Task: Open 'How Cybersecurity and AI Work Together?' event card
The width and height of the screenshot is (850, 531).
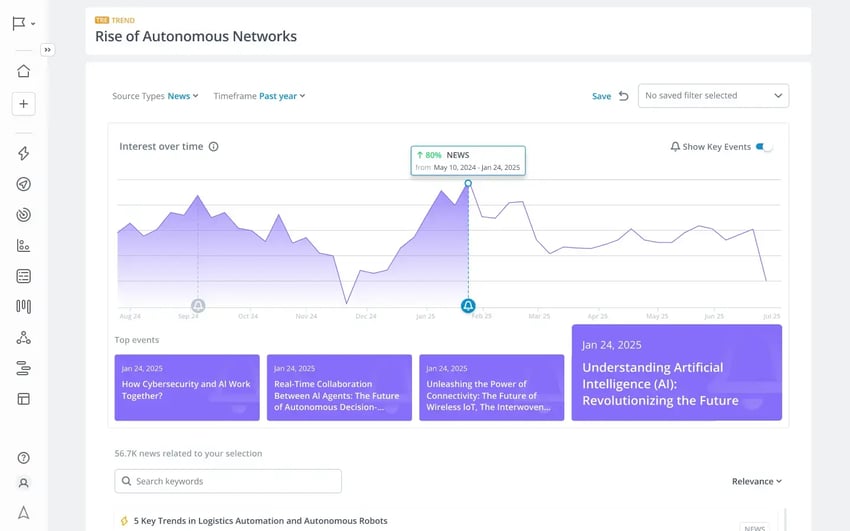Action: (187, 387)
